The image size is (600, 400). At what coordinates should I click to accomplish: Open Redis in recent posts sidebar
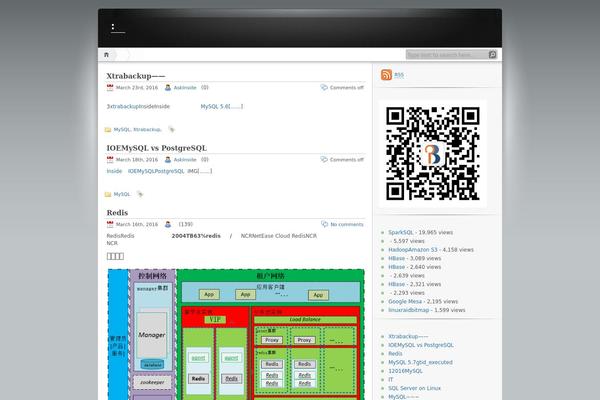[x=395, y=354]
